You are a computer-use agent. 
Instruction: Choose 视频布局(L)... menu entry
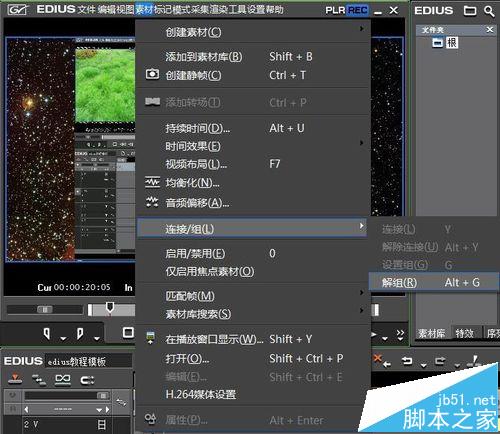click(x=253, y=164)
